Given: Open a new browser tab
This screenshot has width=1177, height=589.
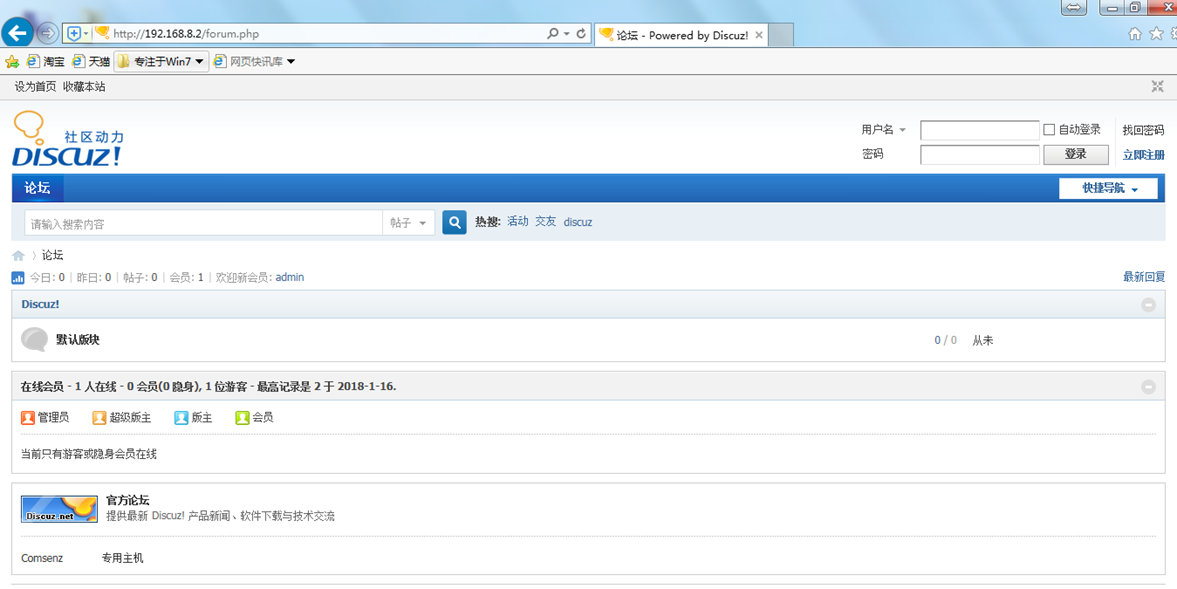Looking at the screenshot, I should 781,35.
